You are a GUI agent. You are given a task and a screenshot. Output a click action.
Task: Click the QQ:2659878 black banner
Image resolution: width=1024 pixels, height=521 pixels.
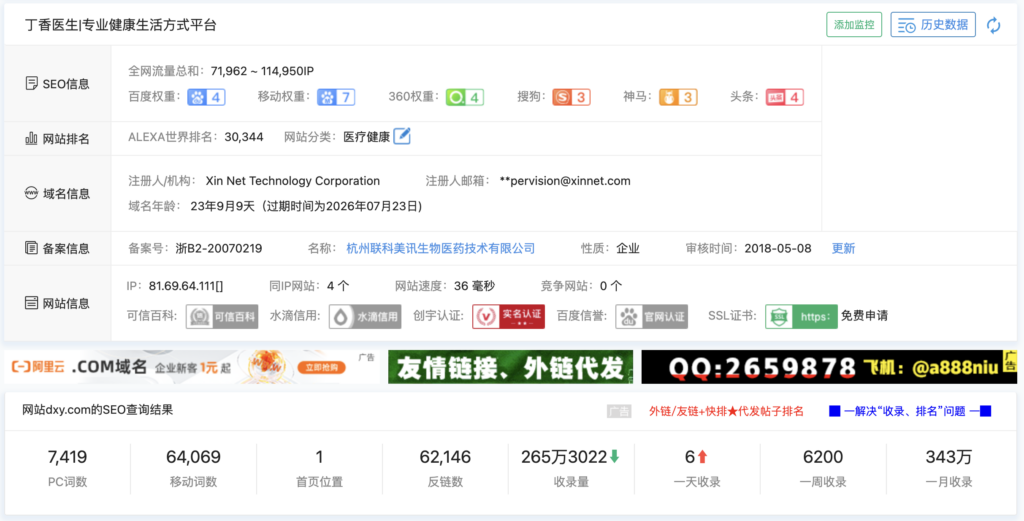[829, 367]
